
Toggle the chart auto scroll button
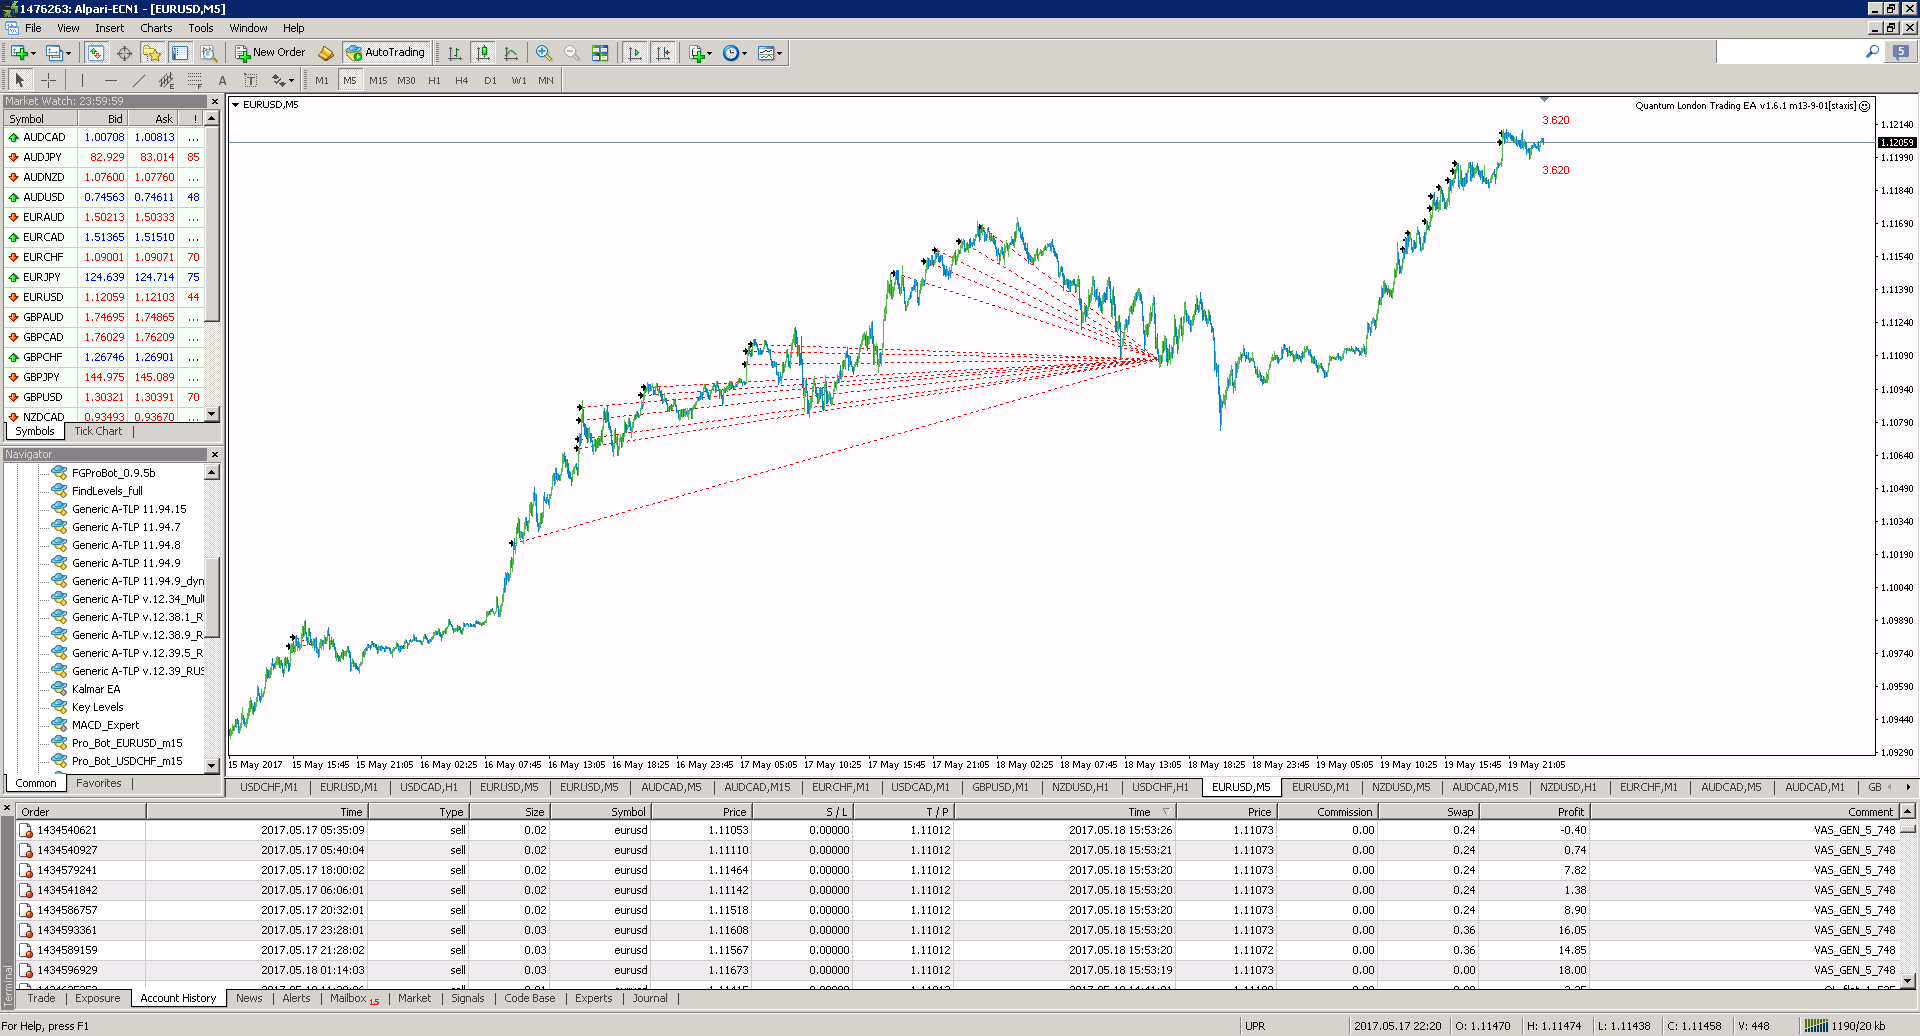tap(634, 53)
